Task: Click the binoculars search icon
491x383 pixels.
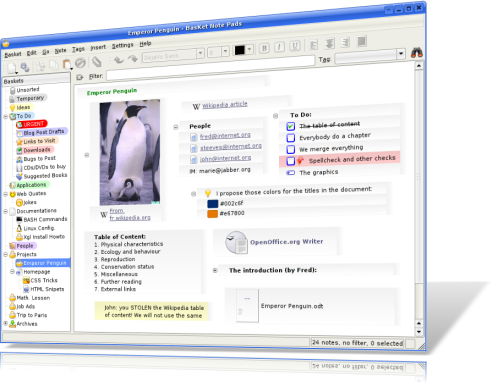Action: [x=416, y=52]
